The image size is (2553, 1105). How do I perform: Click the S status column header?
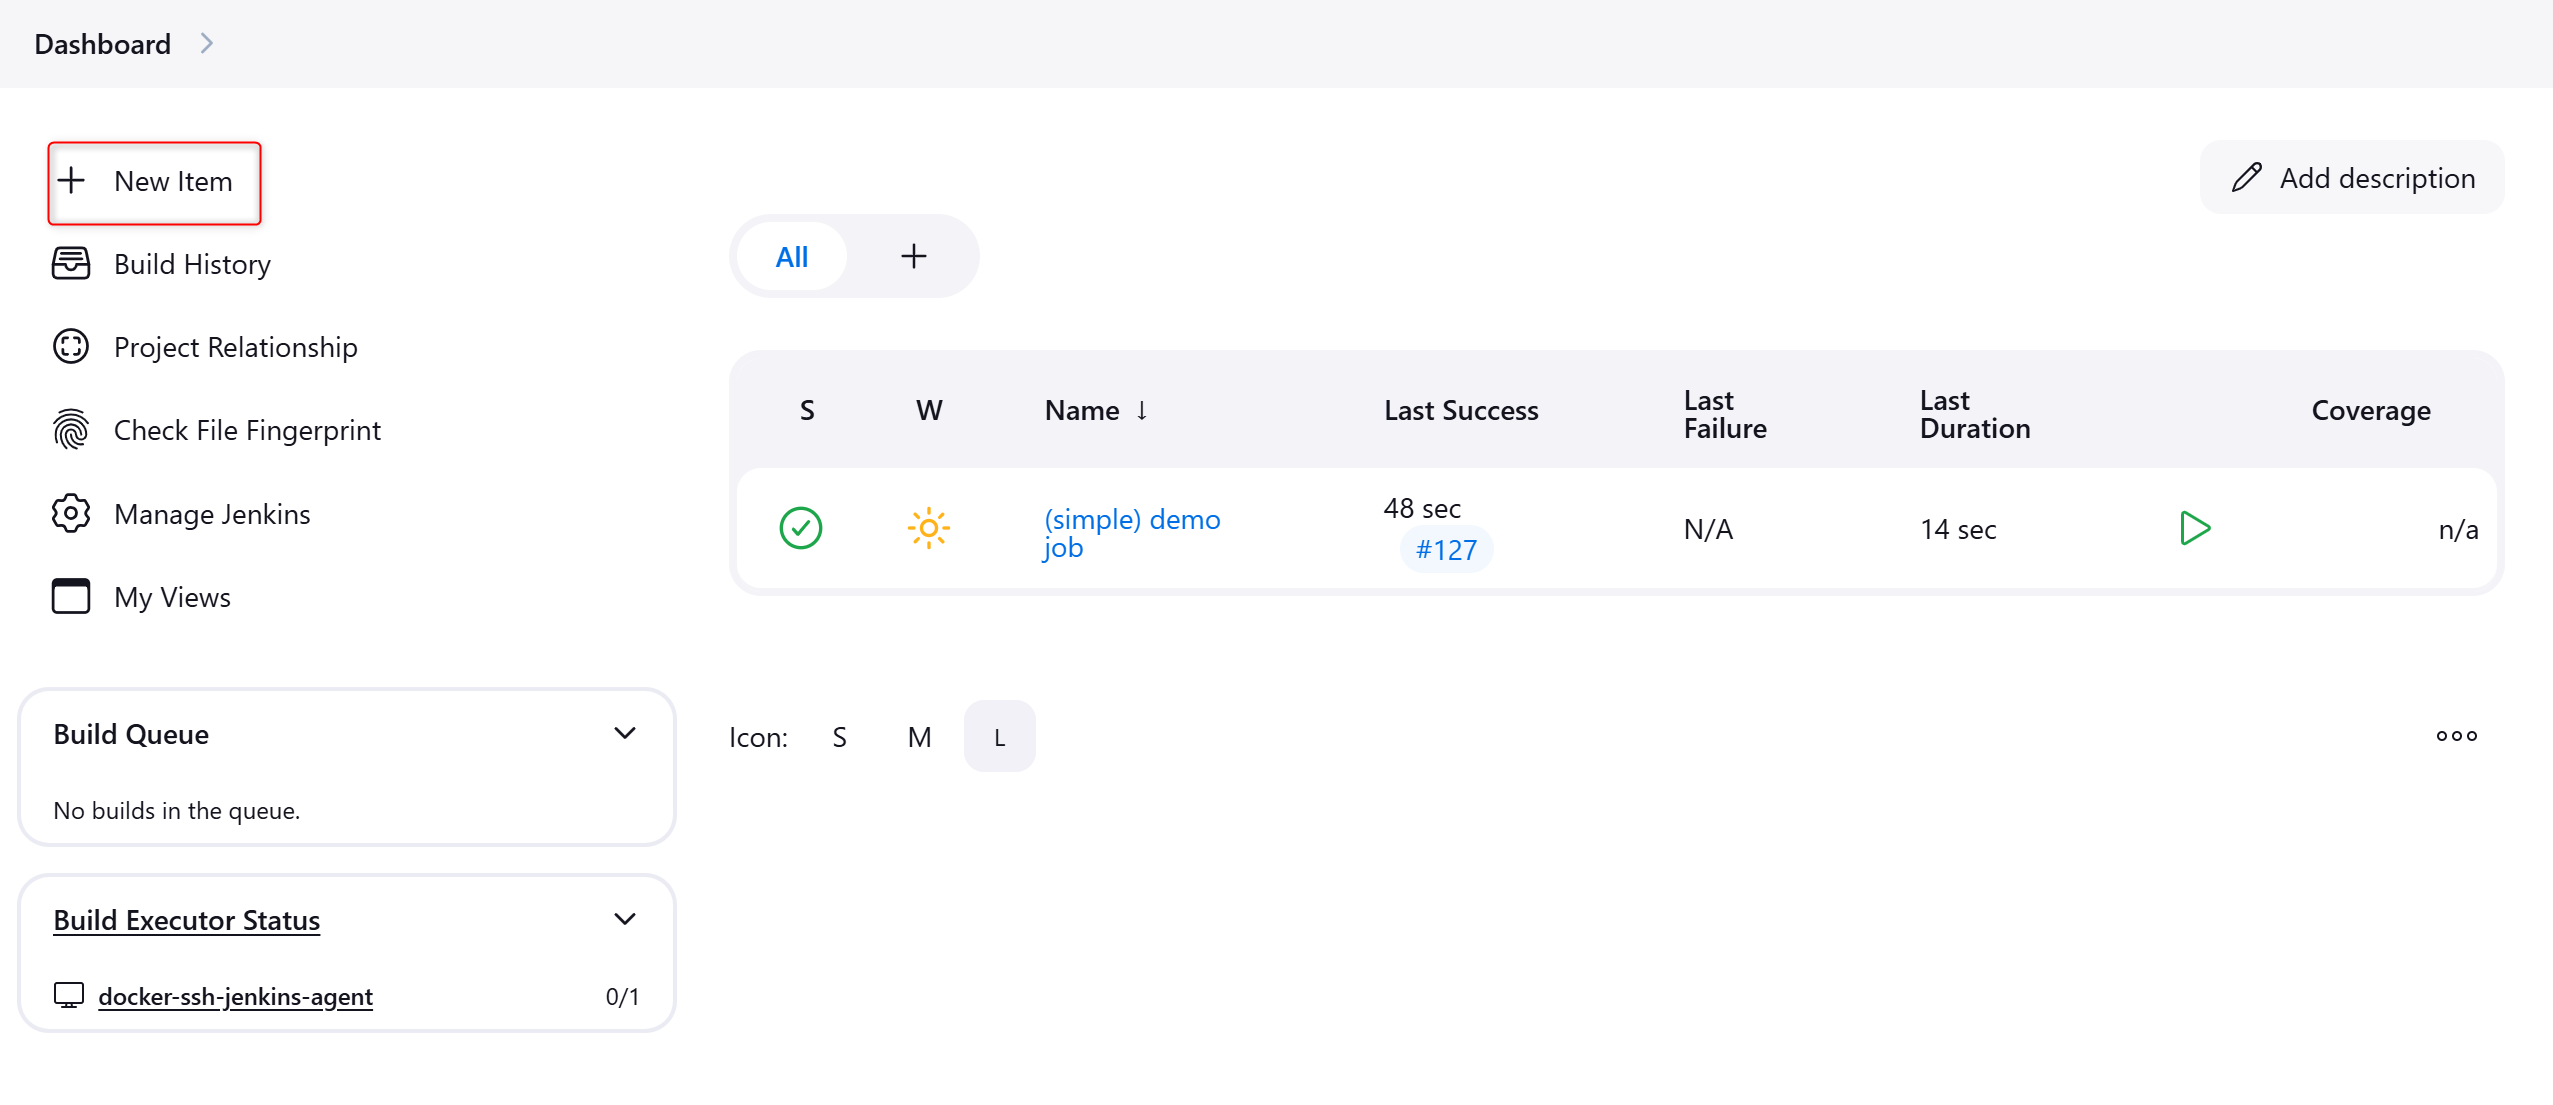pyautogui.click(x=807, y=411)
